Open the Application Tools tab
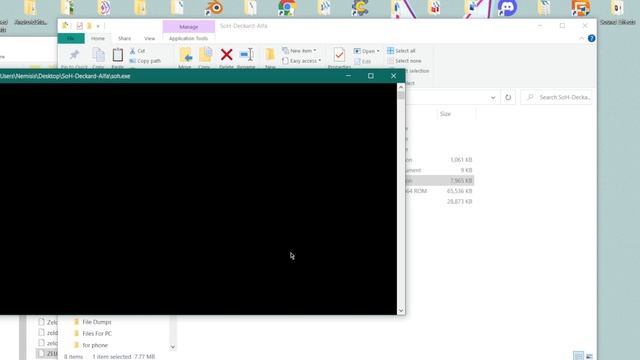Screen dimensions: 640x360 coord(189,38)
